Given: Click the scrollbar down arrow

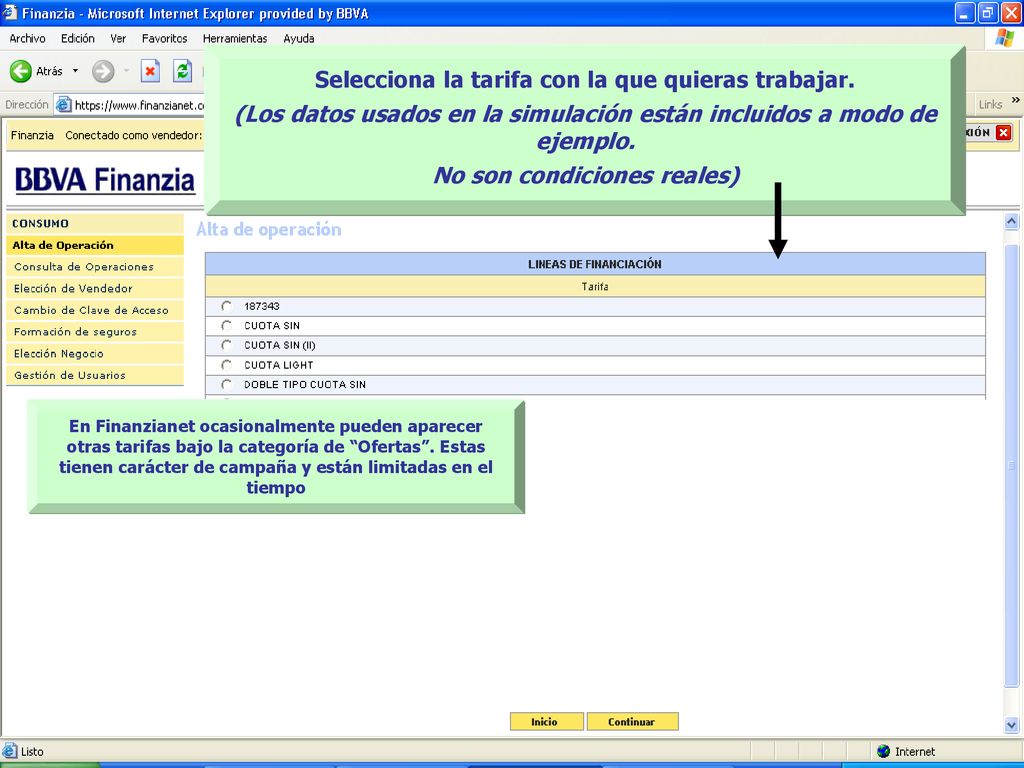Looking at the screenshot, I should (1011, 724).
